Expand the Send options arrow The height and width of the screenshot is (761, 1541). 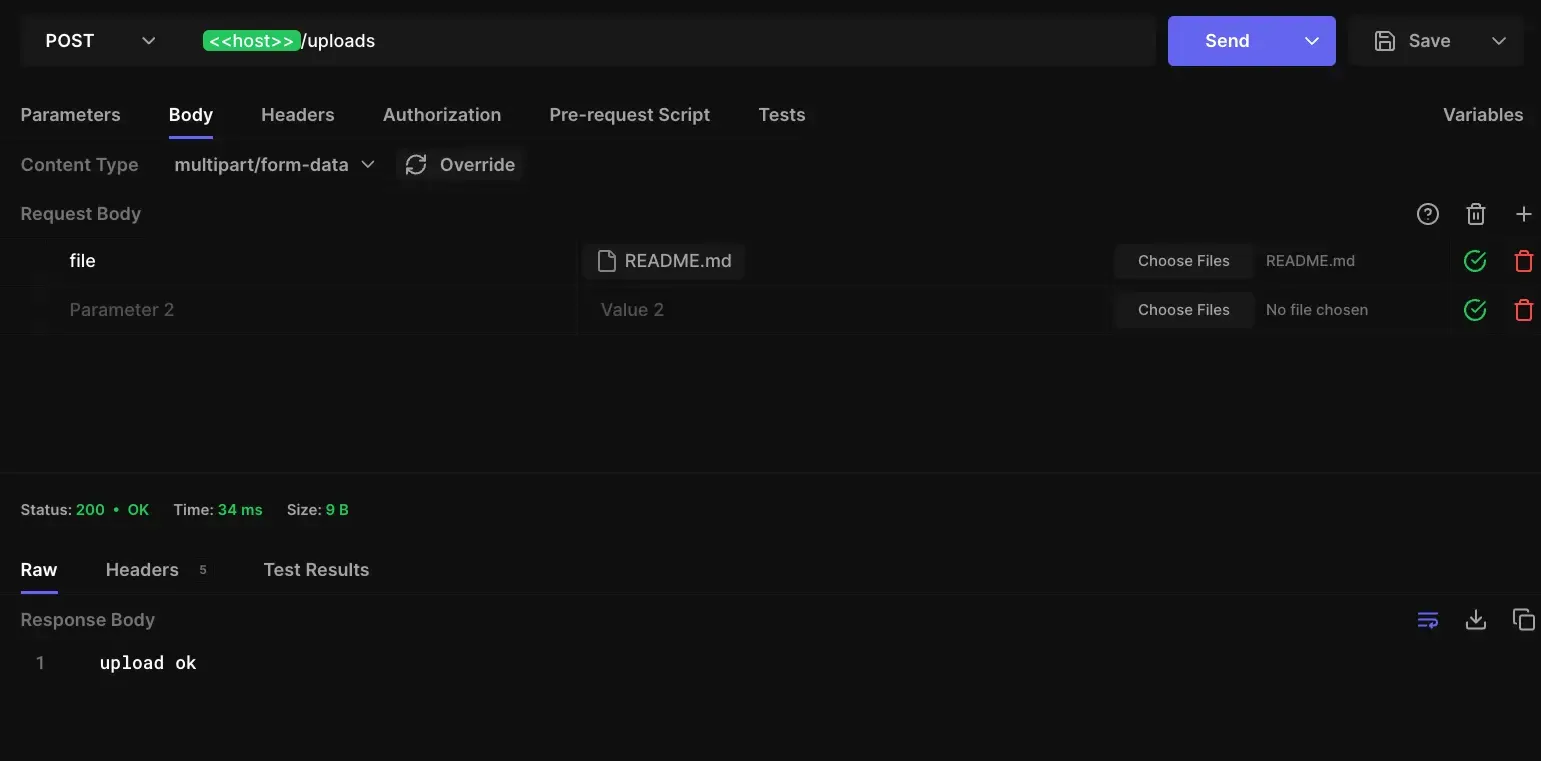[x=1312, y=41]
